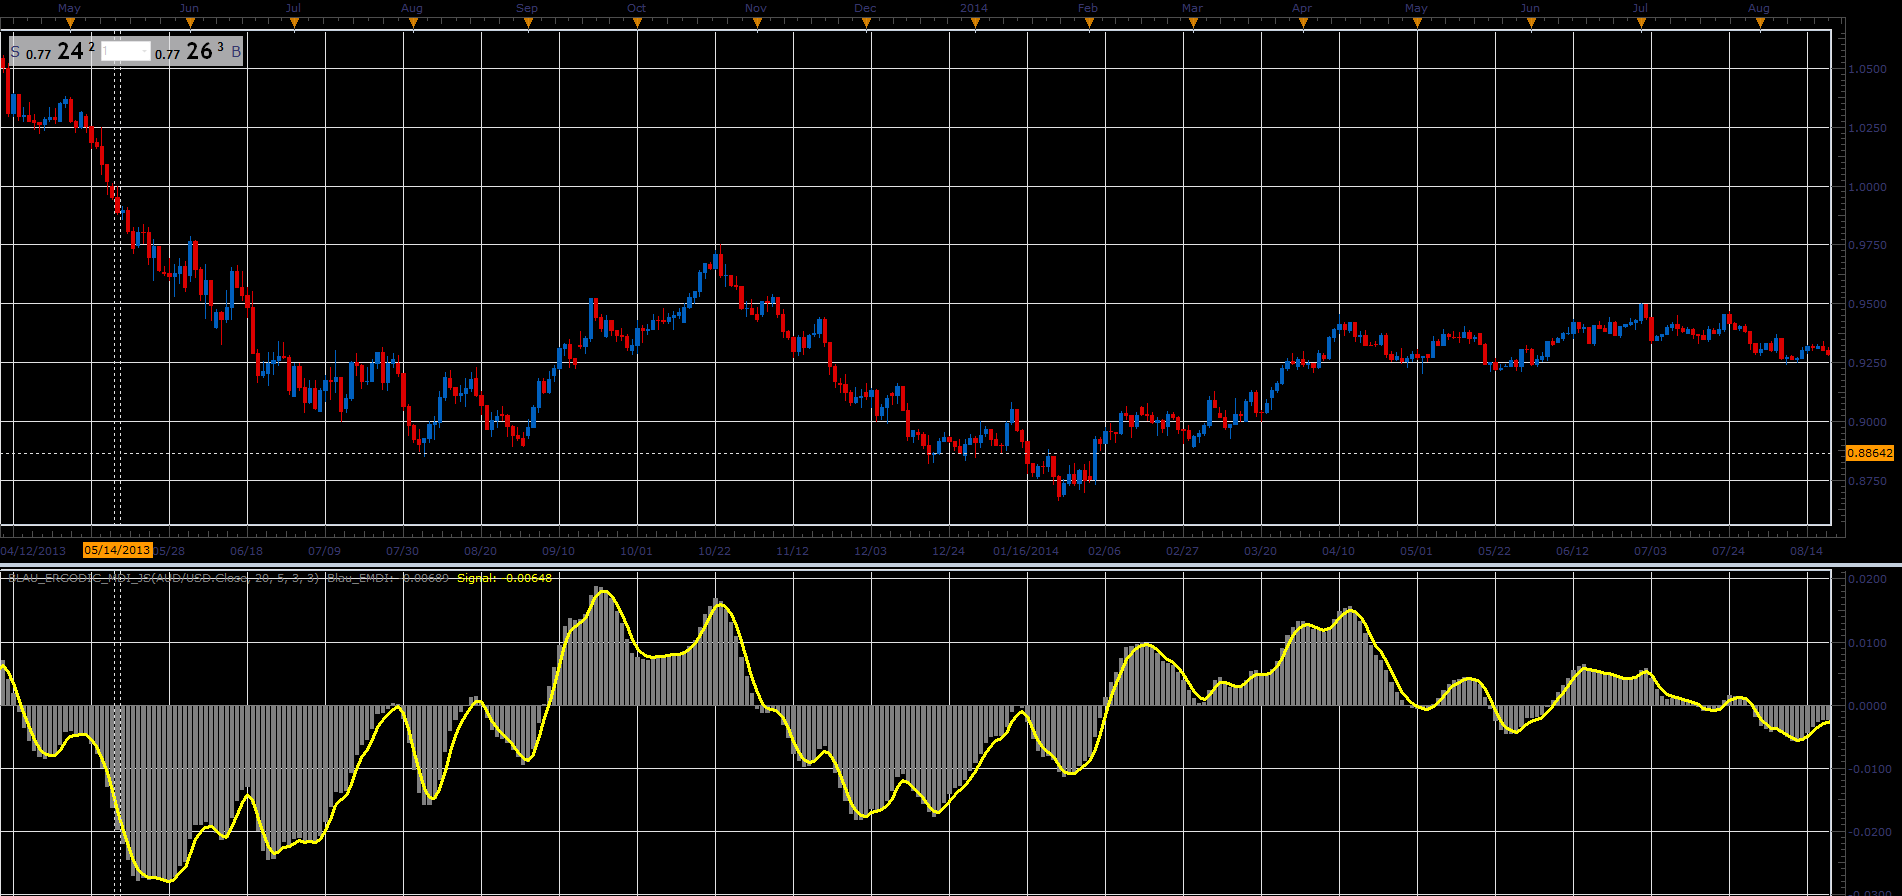Click the 07/30 date axis label

pyautogui.click(x=402, y=551)
